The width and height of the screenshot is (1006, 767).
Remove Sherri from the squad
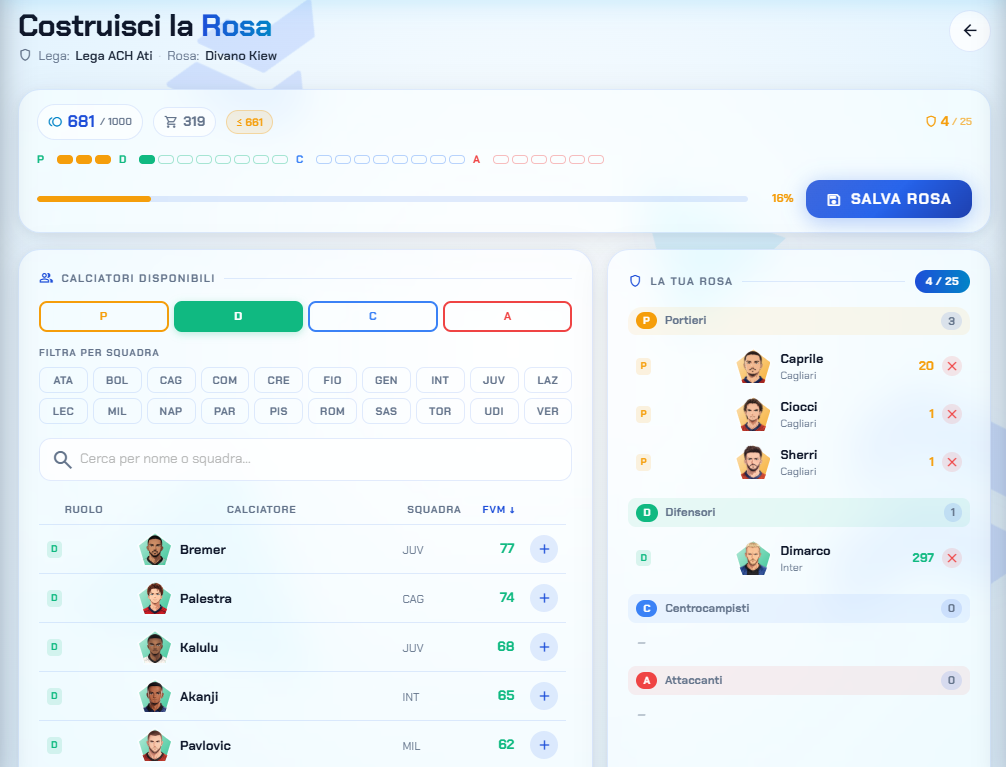click(x=951, y=462)
